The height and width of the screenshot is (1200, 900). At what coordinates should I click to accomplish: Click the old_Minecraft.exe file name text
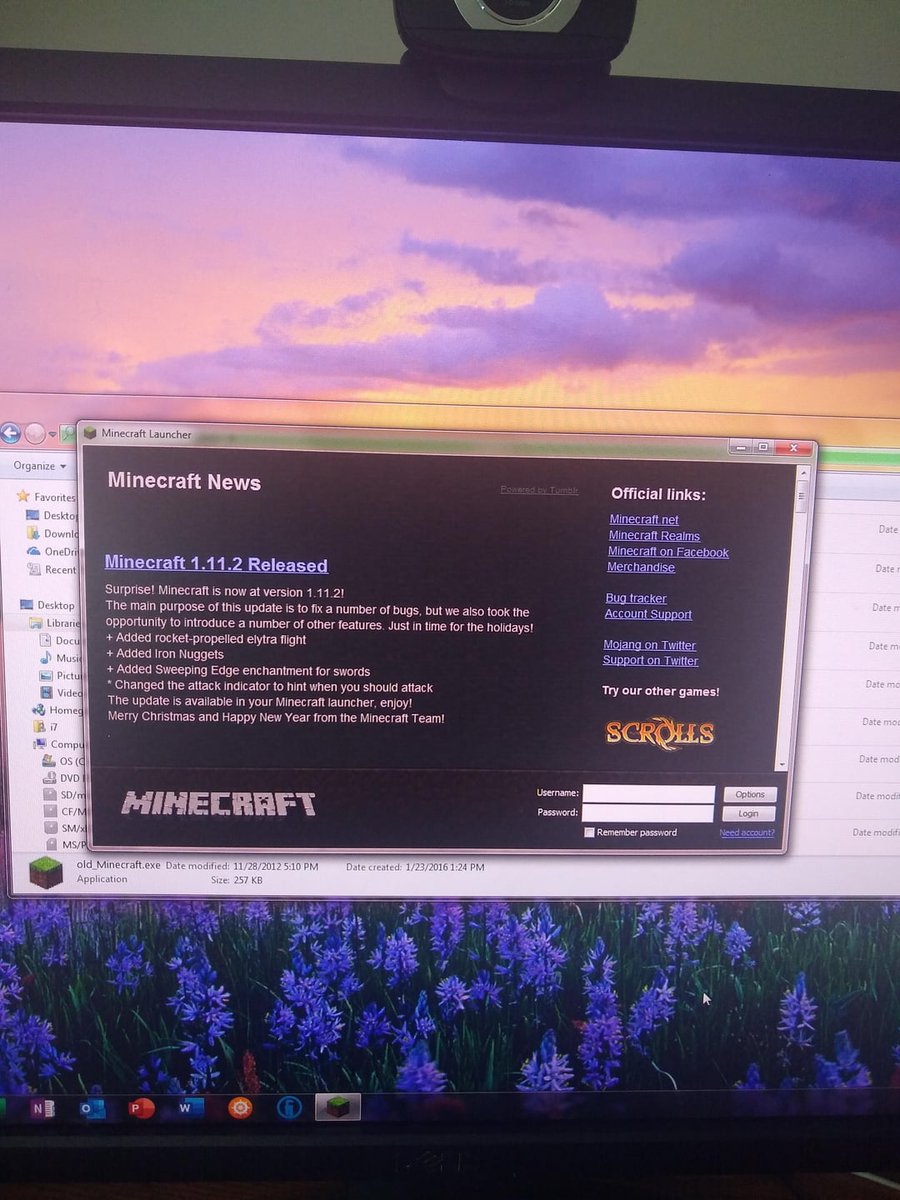(118, 864)
